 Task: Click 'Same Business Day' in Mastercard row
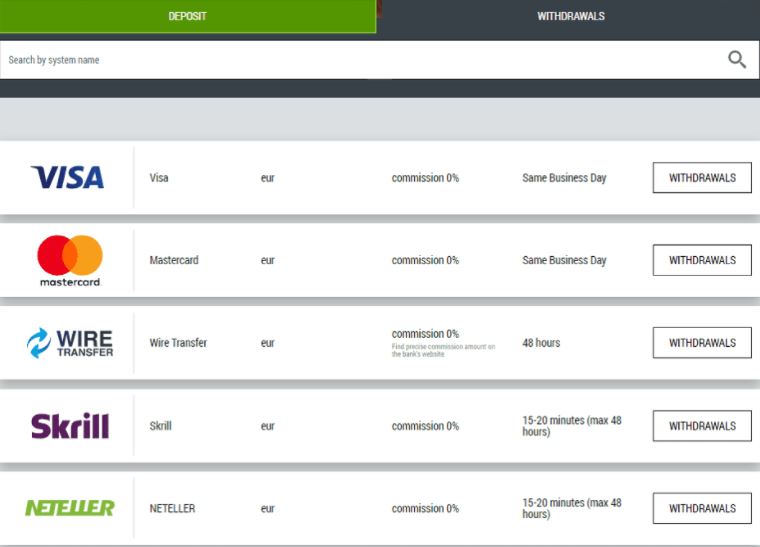564,261
